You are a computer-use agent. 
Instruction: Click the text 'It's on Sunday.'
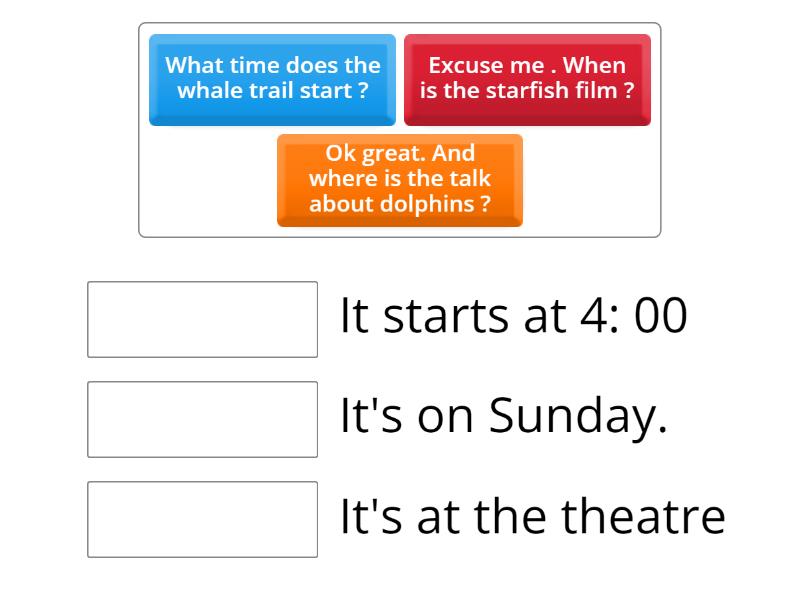coord(500,413)
